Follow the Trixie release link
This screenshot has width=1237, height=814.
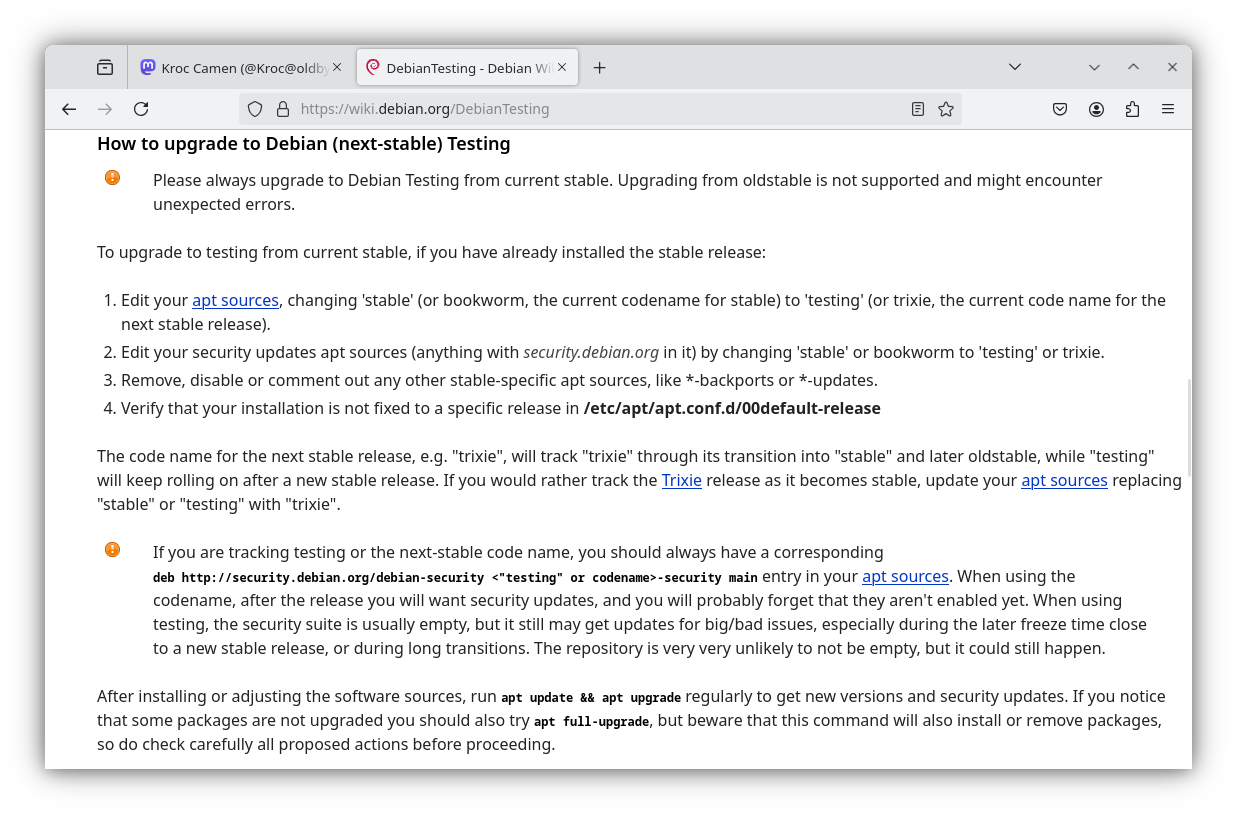[x=682, y=480]
